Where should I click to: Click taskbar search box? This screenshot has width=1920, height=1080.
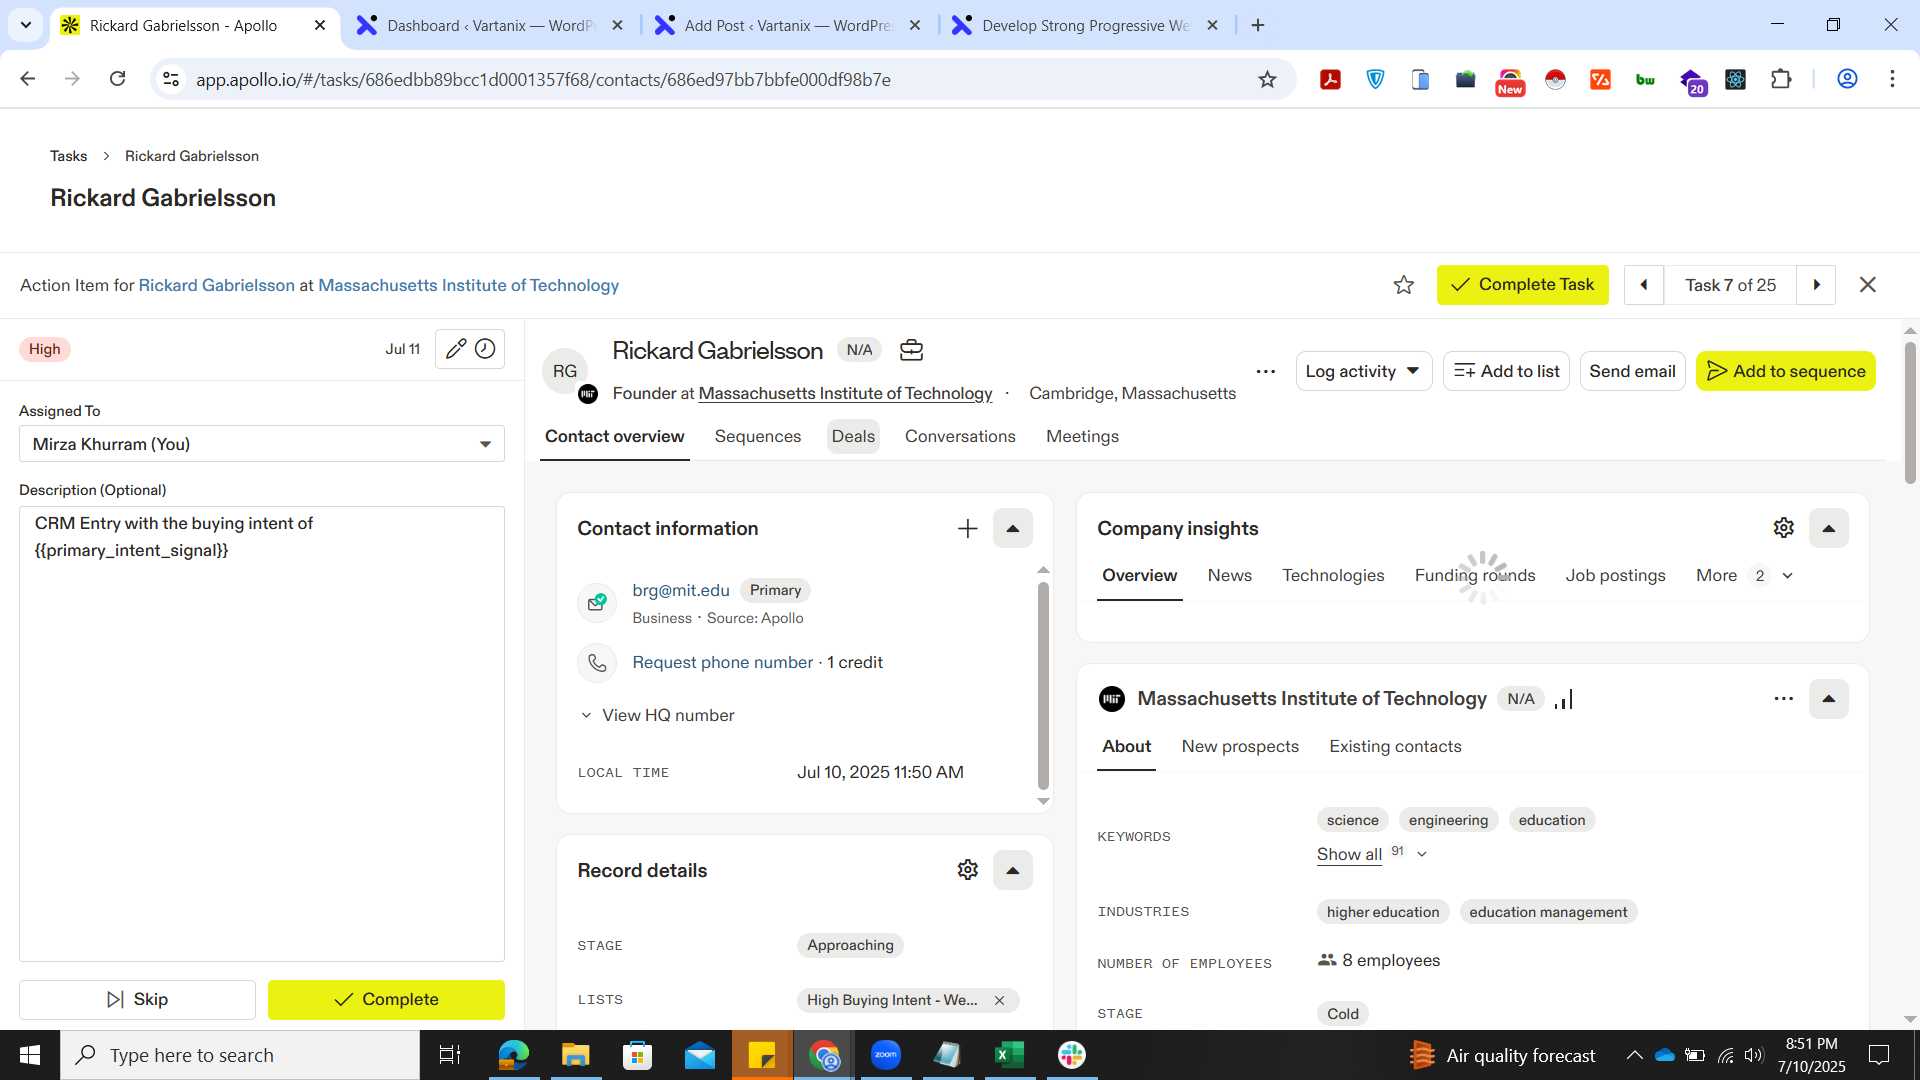[240, 1055]
